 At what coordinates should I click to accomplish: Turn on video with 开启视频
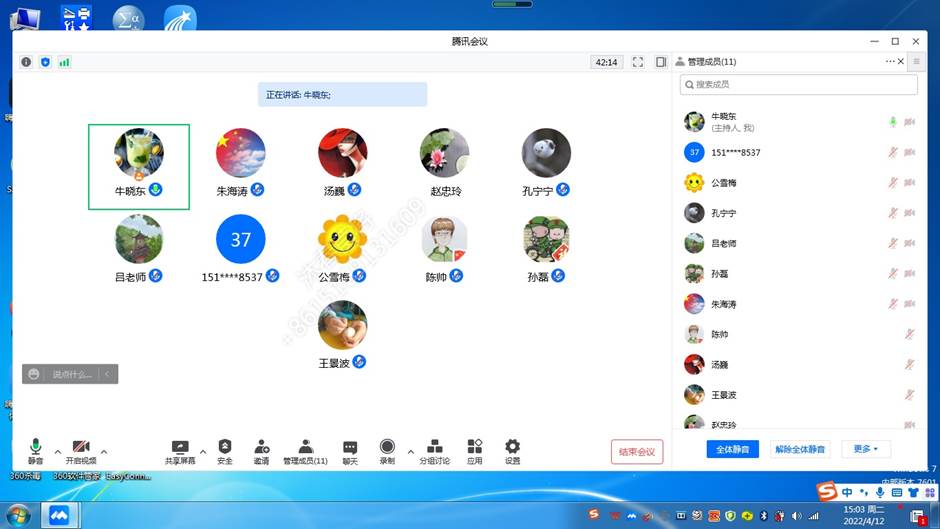point(81,447)
